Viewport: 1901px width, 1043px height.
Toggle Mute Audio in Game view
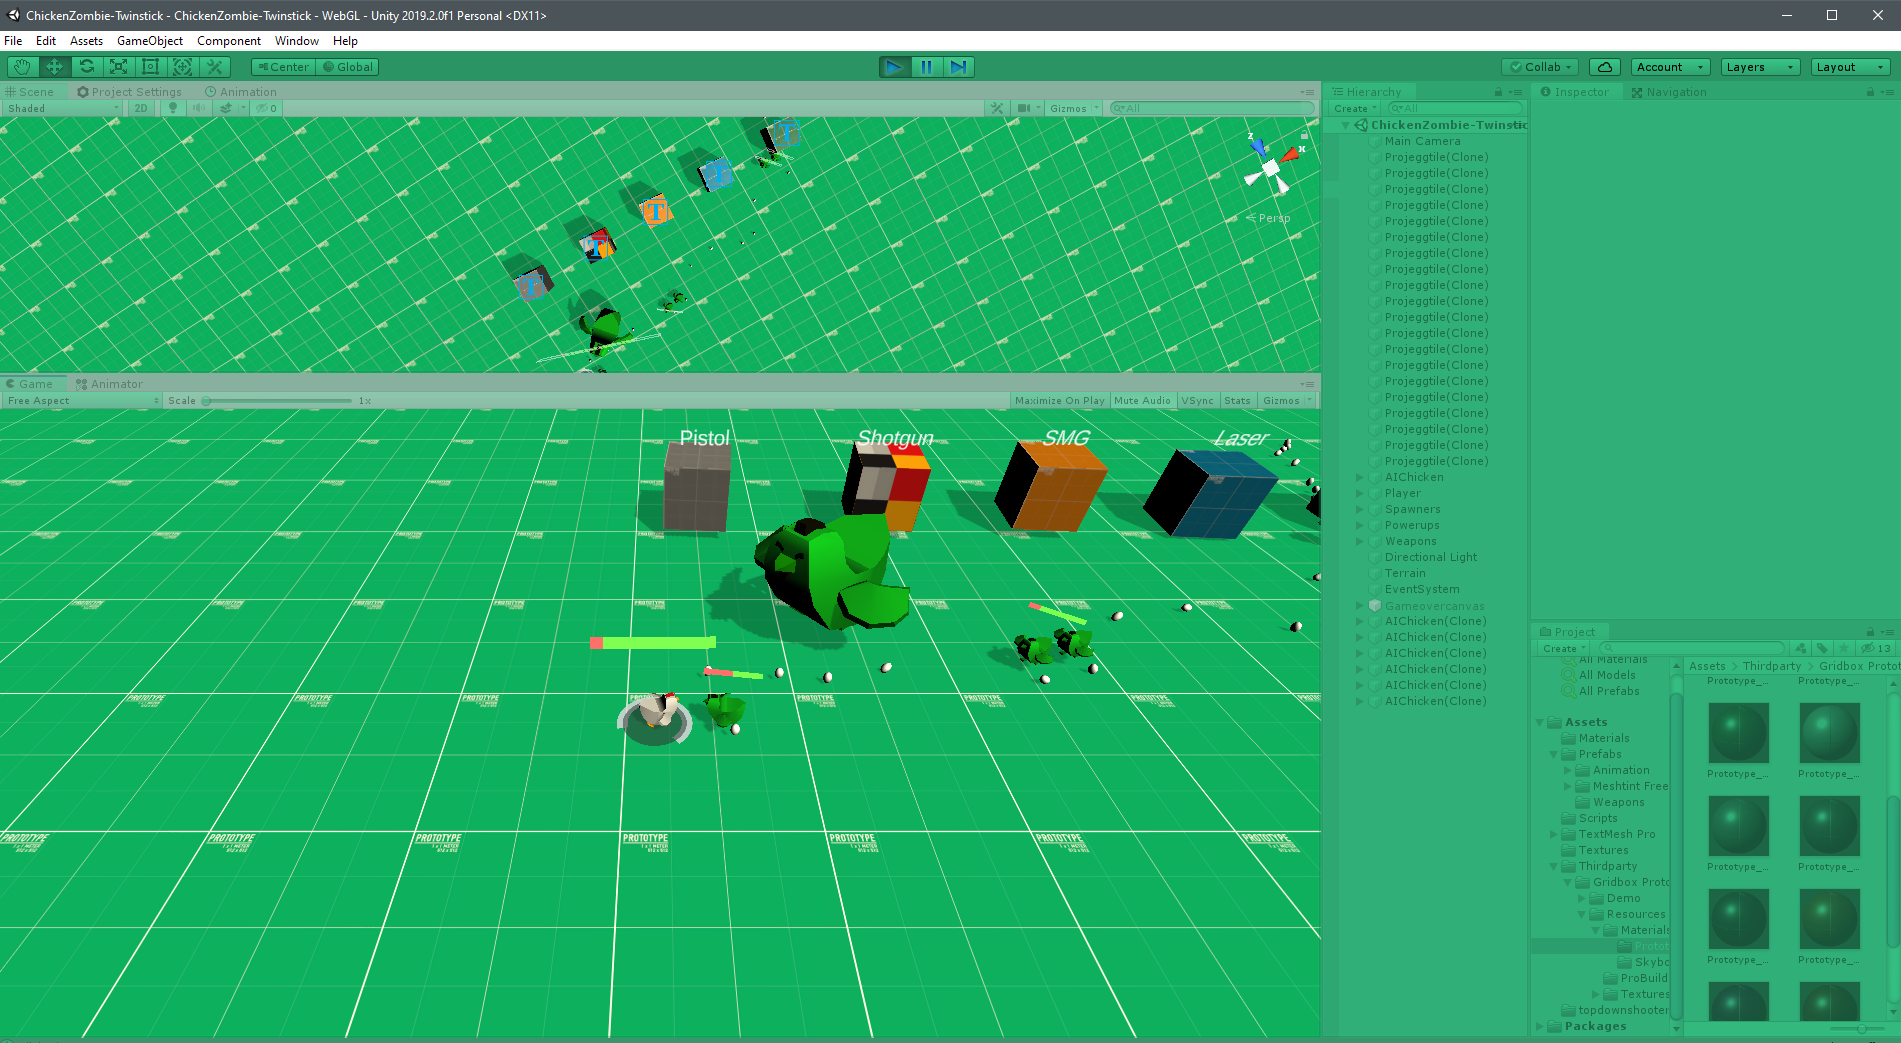point(1142,400)
